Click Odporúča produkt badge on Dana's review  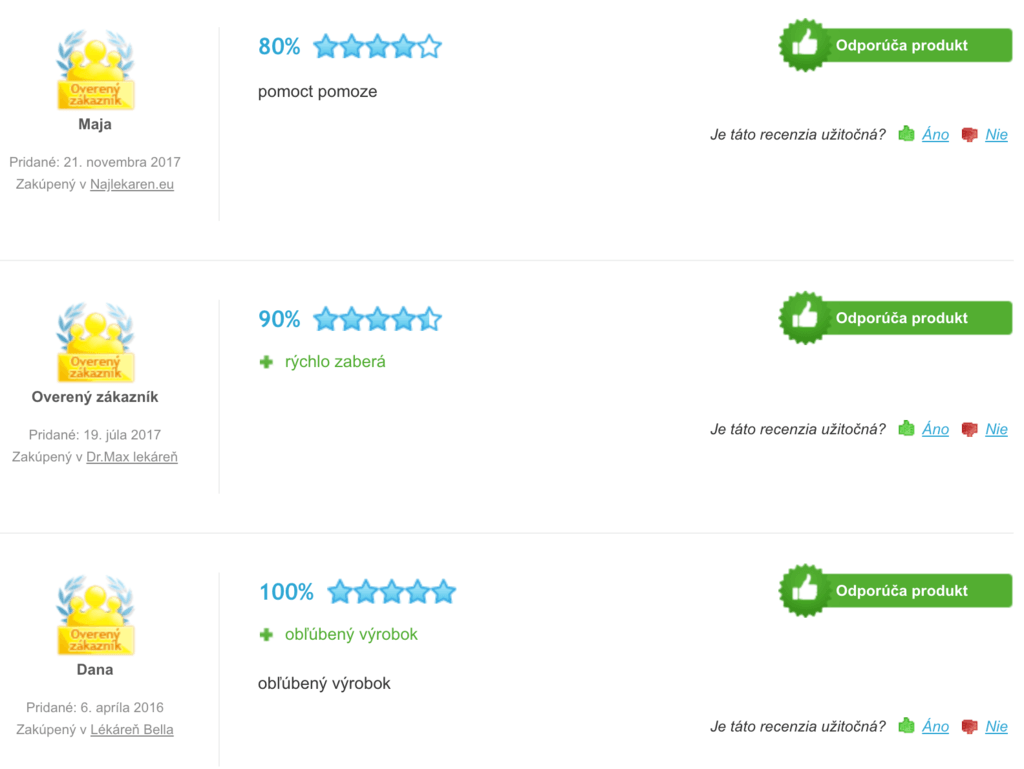coord(895,590)
